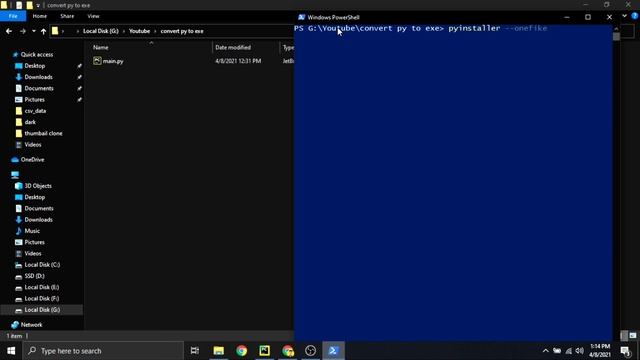The width and height of the screenshot is (640, 360).
Task: Click the quick access toolbar dropdown in title bar
Action: 38,5
